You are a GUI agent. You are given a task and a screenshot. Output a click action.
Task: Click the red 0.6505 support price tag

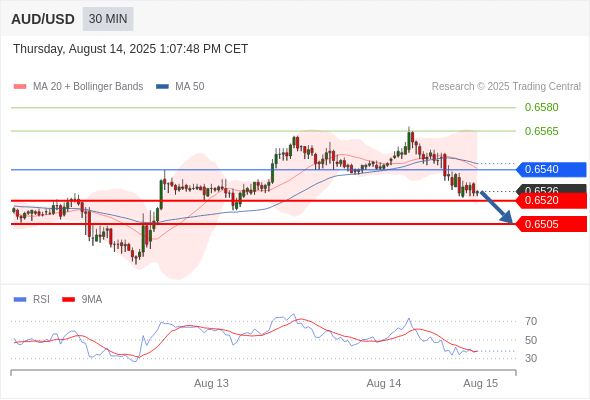click(x=551, y=224)
